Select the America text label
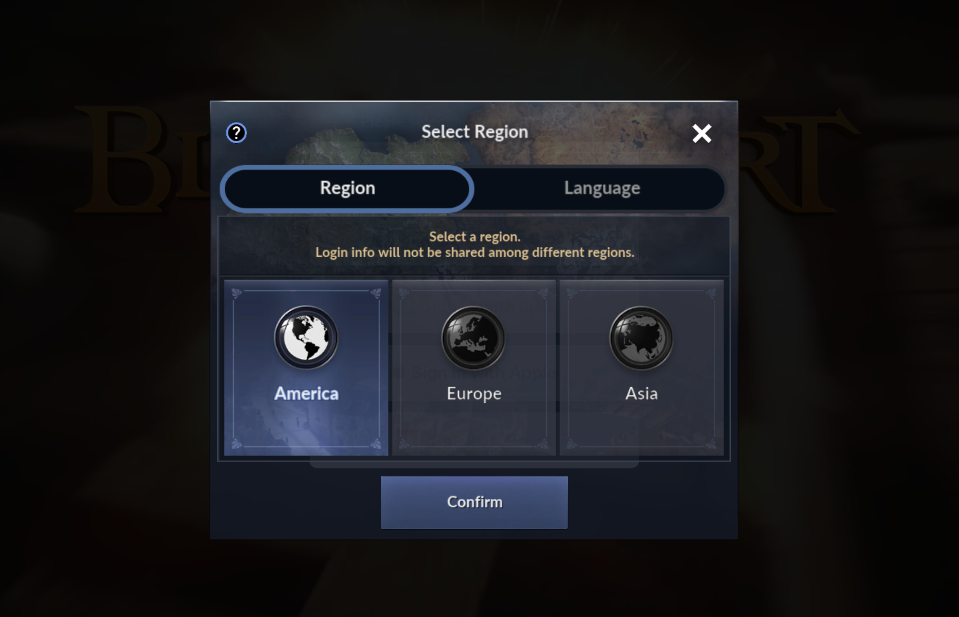 click(306, 393)
